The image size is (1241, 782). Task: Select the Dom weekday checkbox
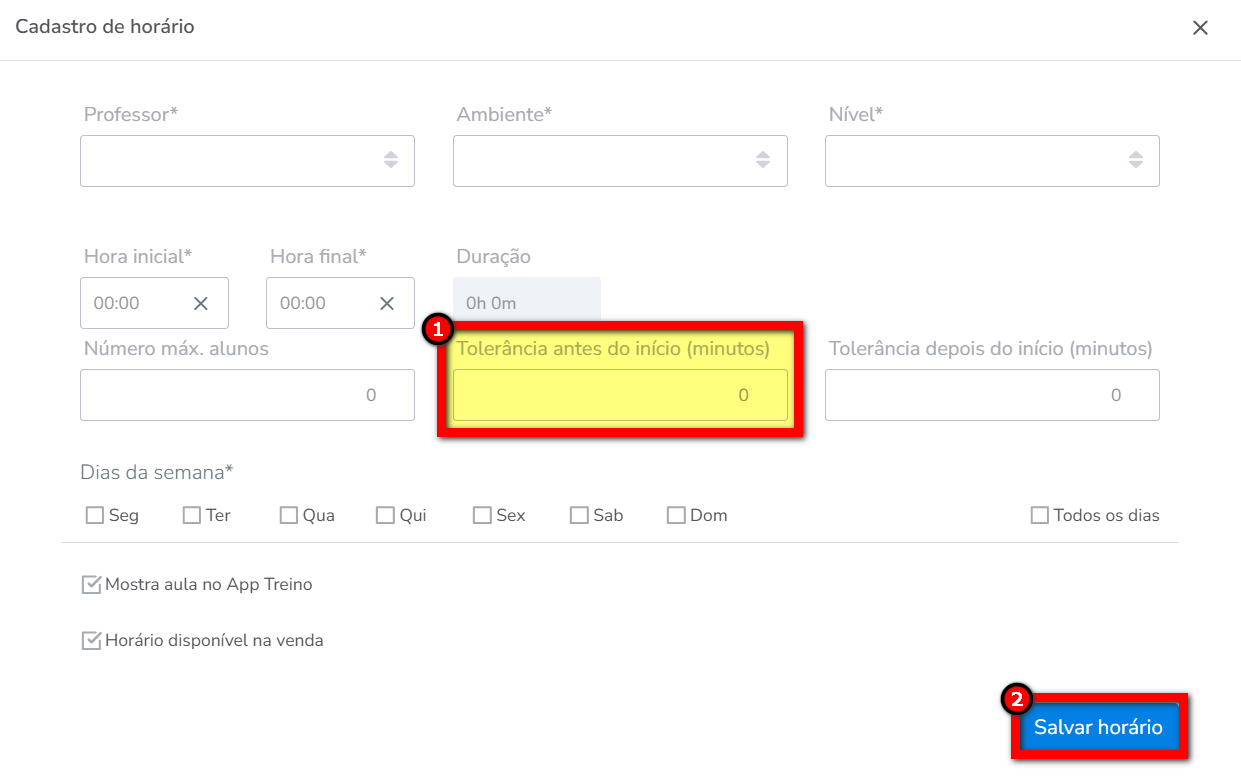pos(676,515)
